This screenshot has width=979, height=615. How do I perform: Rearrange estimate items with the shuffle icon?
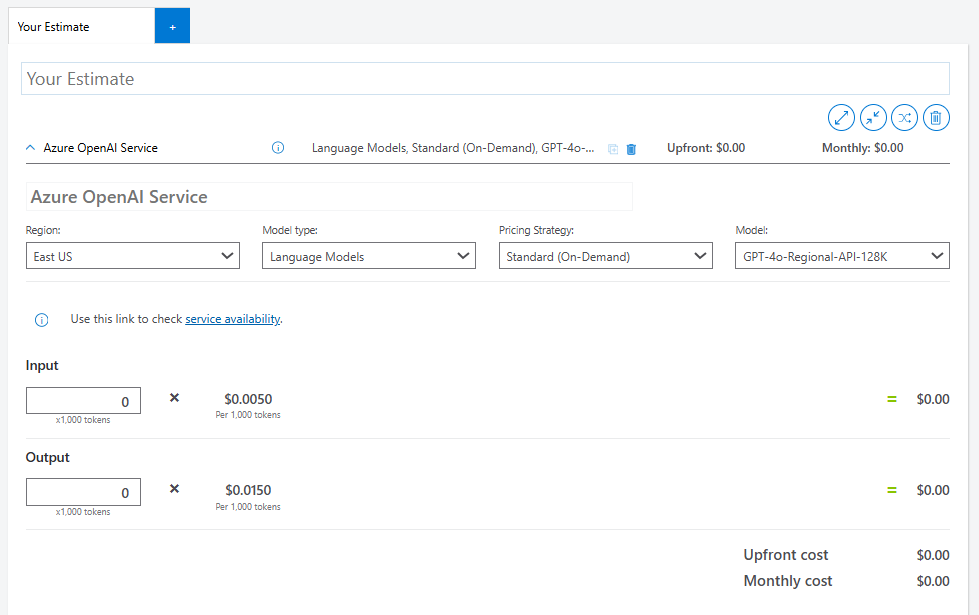(904, 117)
